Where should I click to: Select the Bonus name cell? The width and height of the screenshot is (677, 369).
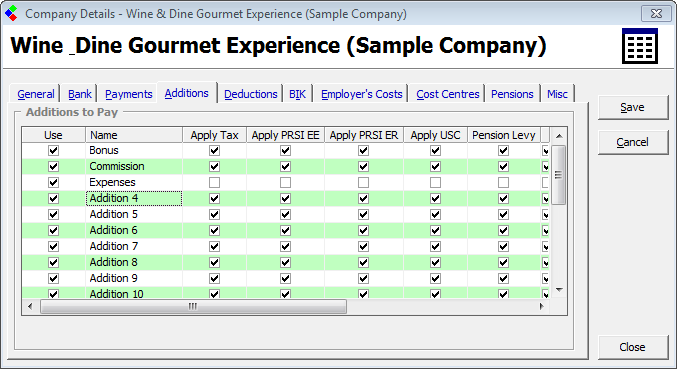(x=134, y=150)
